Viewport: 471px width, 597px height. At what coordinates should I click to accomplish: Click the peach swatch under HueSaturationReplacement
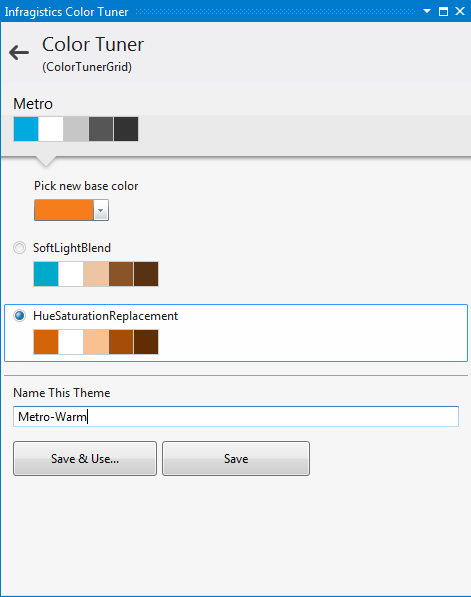point(96,342)
